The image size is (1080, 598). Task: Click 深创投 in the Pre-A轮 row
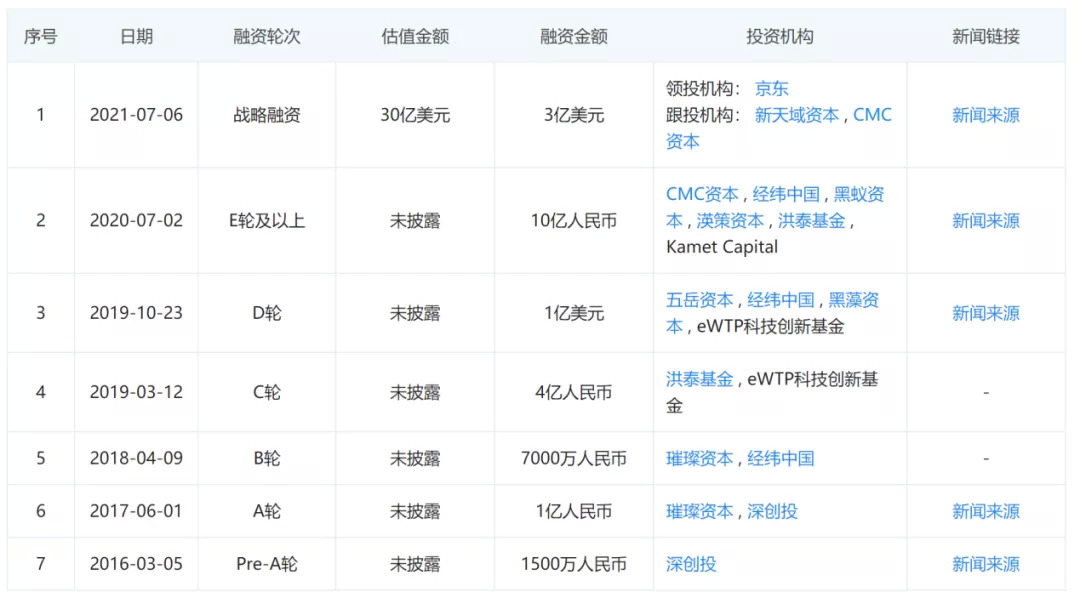[x=691, y=564]
